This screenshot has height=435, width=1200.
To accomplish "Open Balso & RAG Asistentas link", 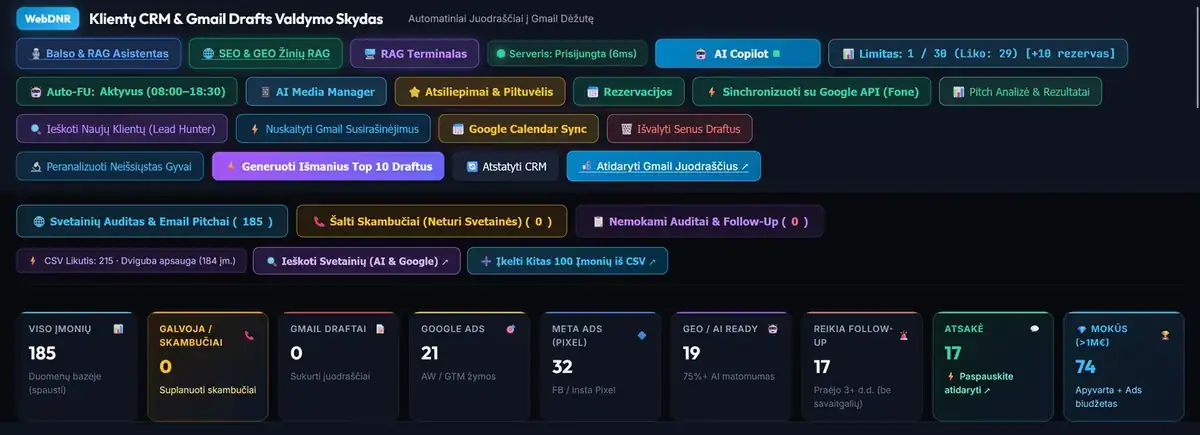I will pyautogui.click(x=100, y=54).
